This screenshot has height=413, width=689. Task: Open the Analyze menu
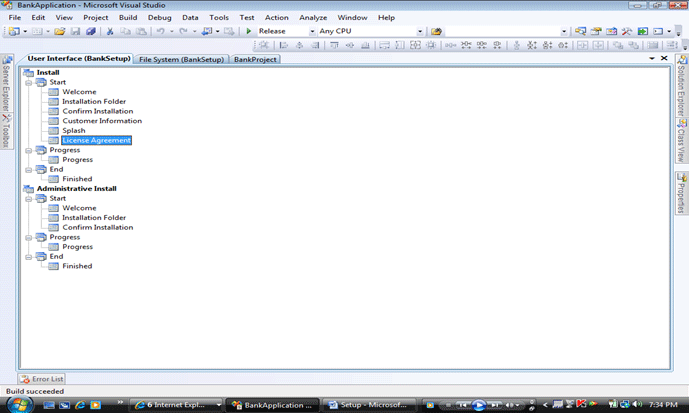313,18
